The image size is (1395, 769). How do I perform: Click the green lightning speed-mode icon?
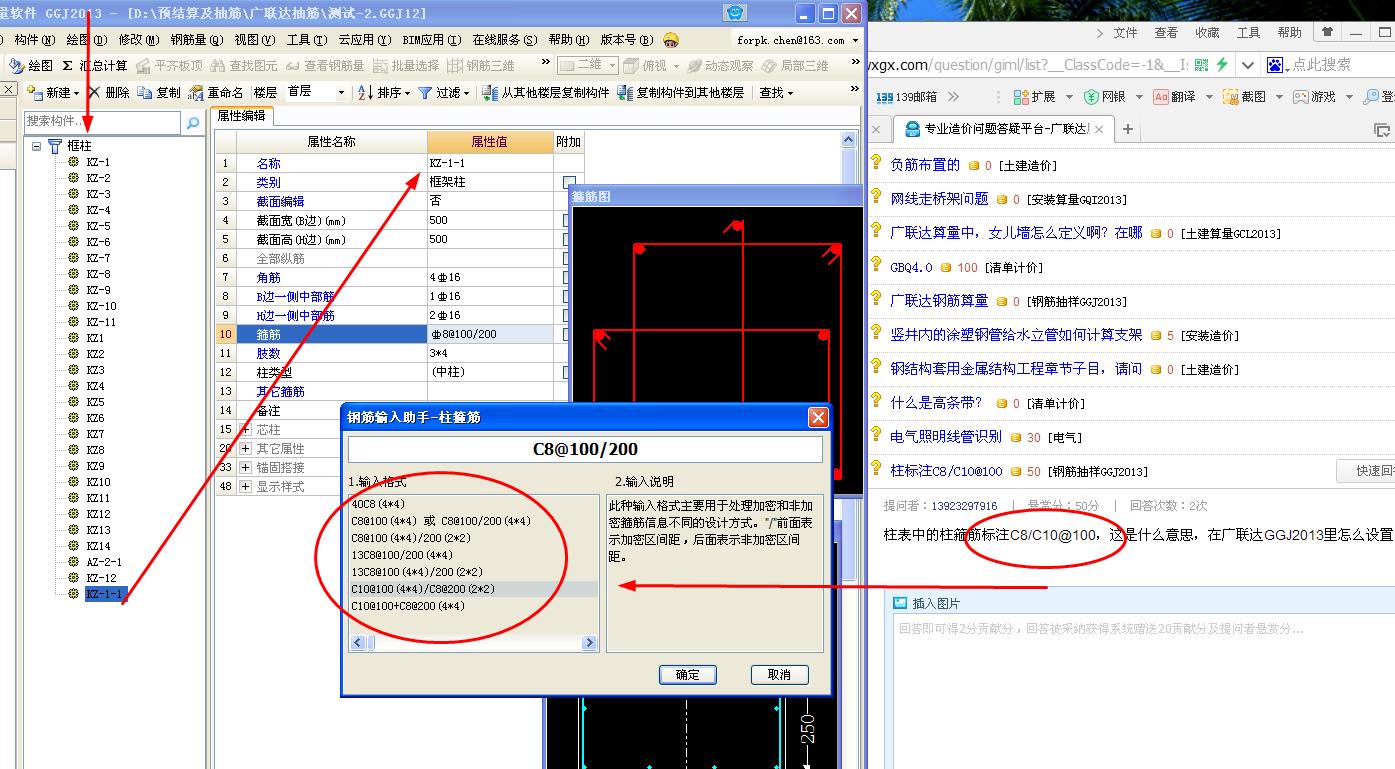click(x=1222, y=65)
